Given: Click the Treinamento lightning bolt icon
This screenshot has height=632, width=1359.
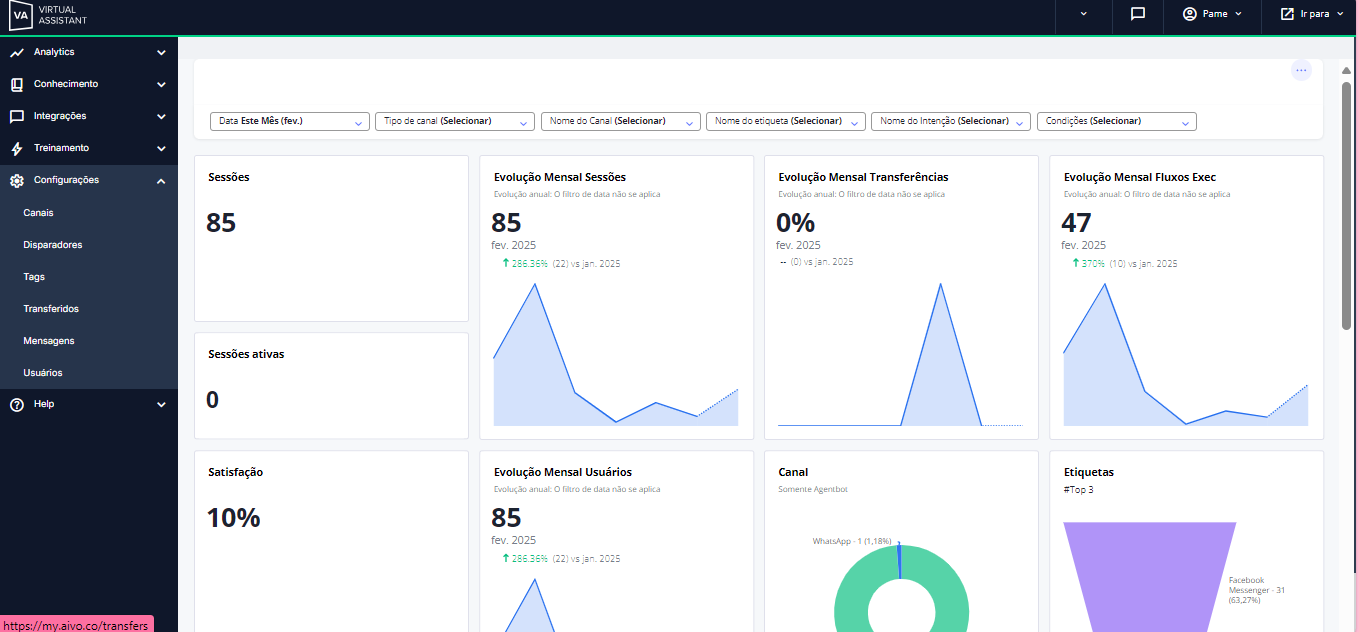Looking at the screenshot, I should click(17, 148).
